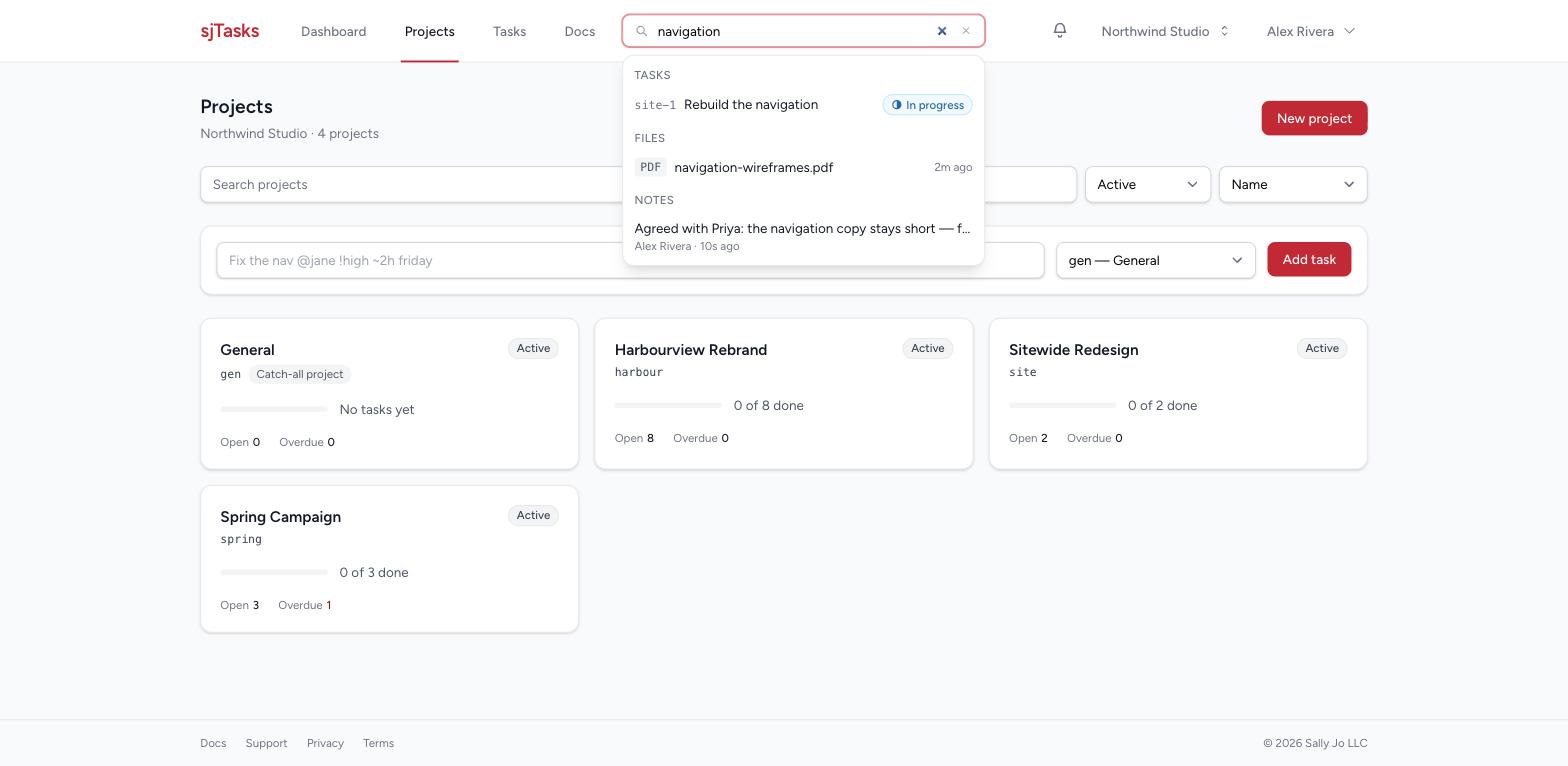Image resolution: width=1568 pixels, height=766 pixels.
Task: Open the Harbourview Rebrand project title
Action: pyautogui.click(x=691, y=350)
